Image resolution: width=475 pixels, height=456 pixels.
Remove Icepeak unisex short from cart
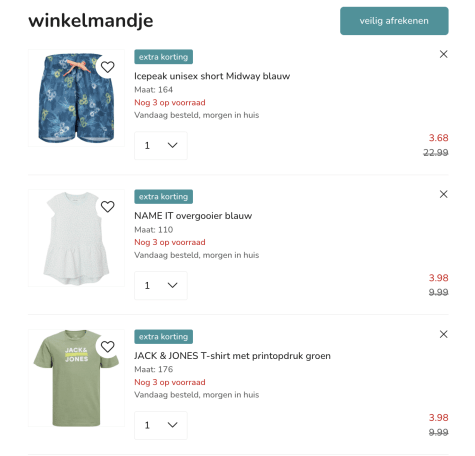(x=443, y=54)
